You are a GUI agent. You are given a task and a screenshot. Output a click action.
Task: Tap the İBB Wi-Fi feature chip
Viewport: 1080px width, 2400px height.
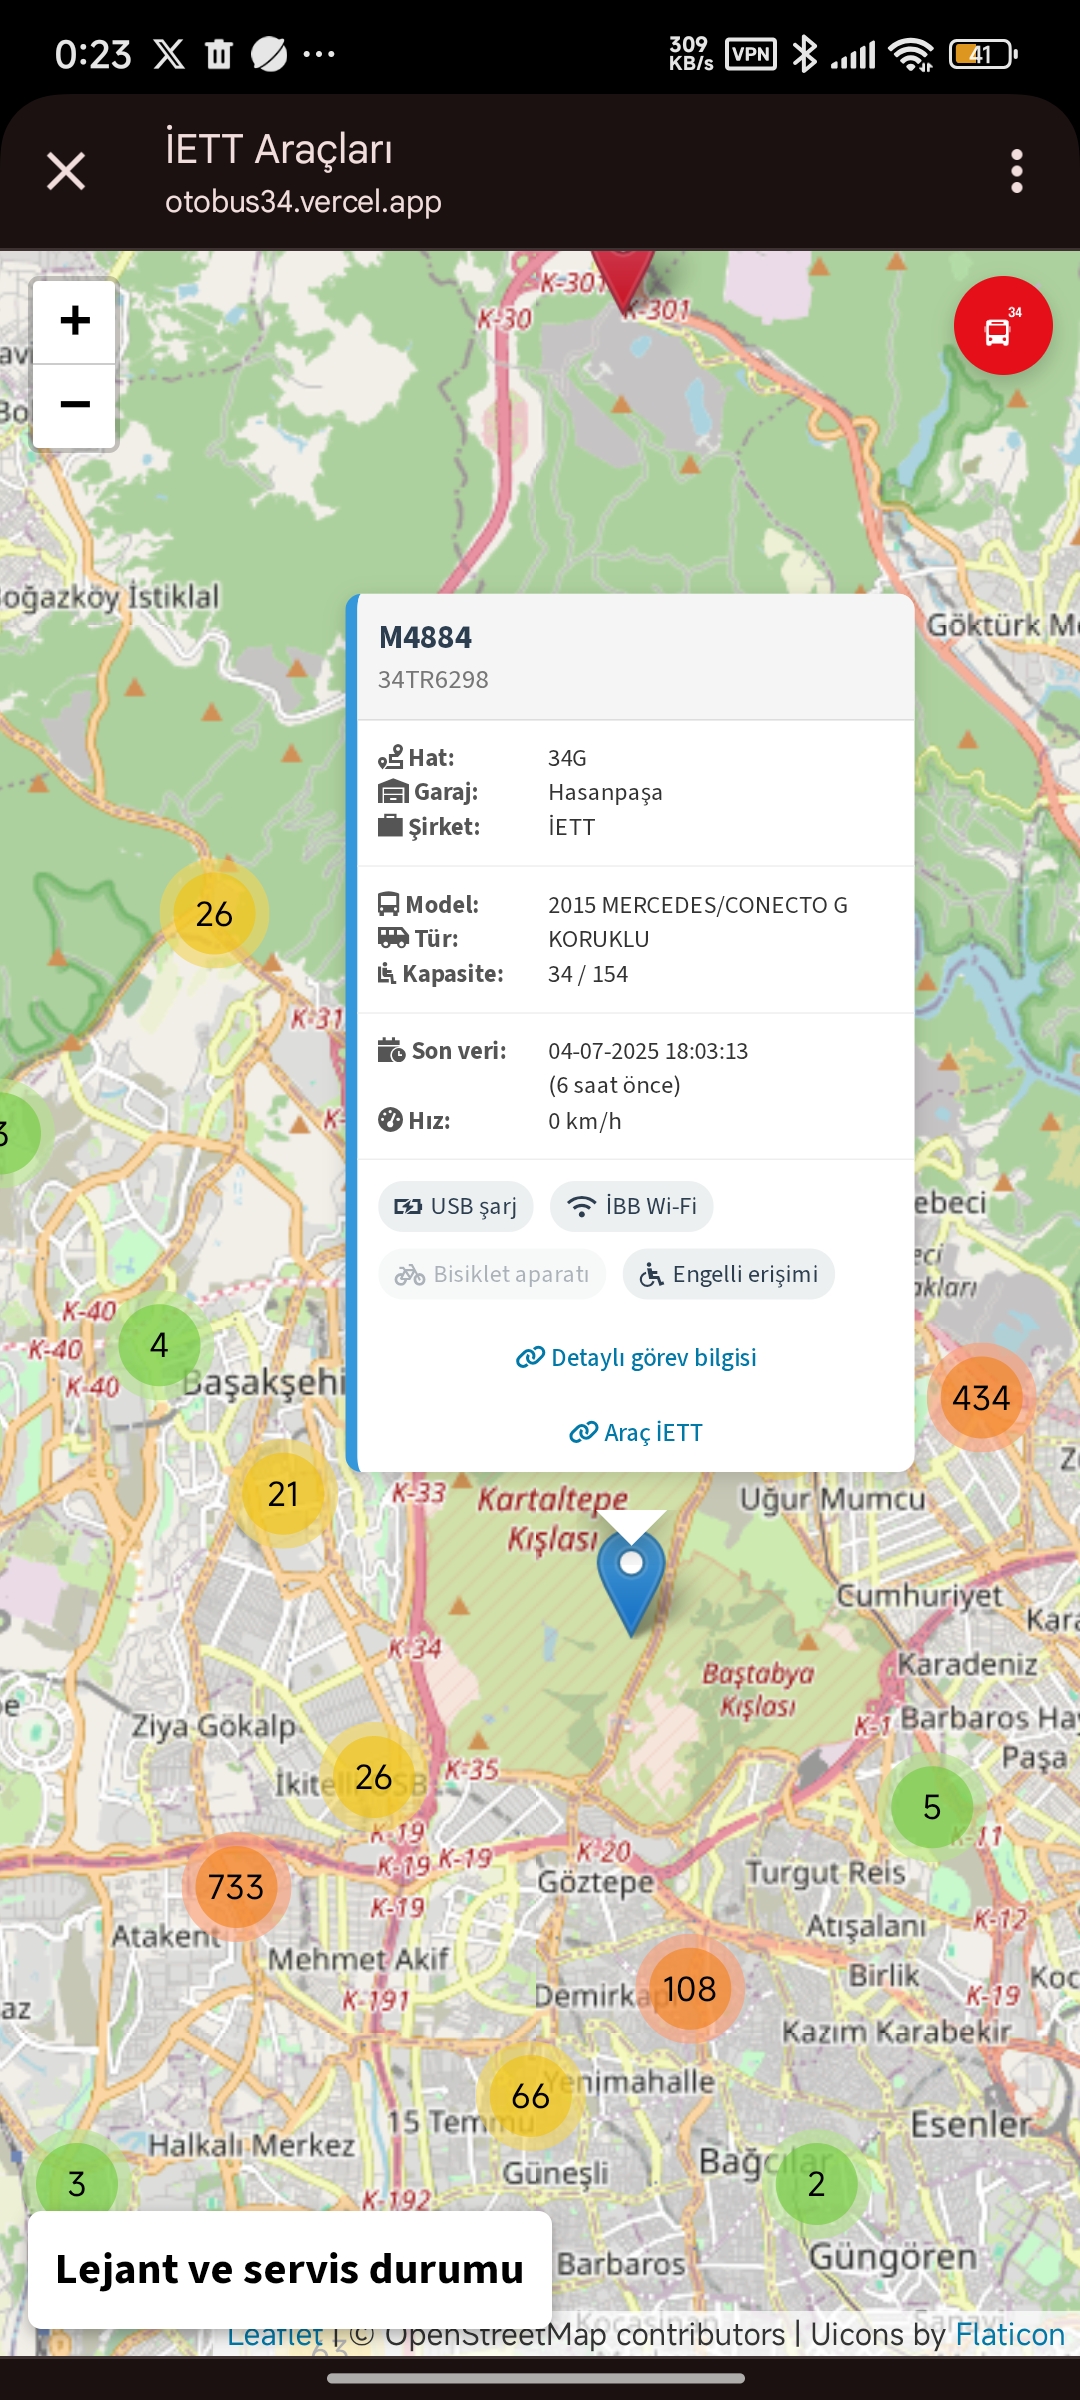(632, 1206)
